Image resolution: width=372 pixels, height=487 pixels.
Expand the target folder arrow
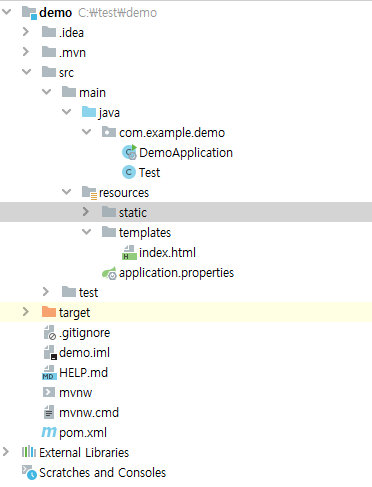click(26, 312)
